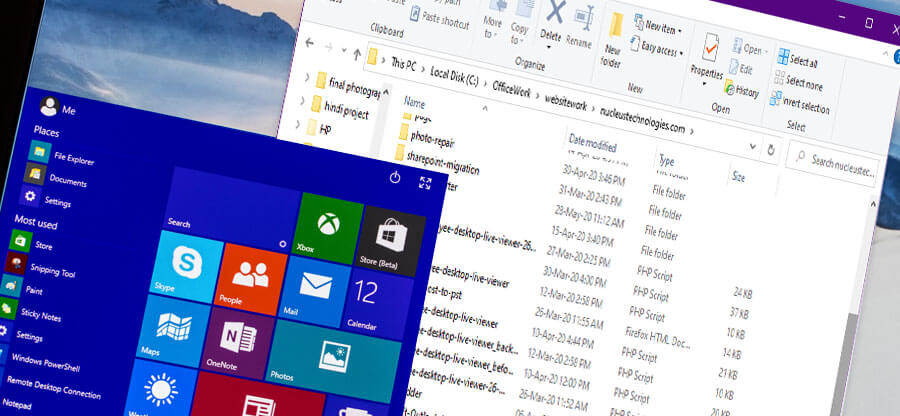Expand Start menu to full screen
Viewport: 900px width, 416px height.
(425, 183)
